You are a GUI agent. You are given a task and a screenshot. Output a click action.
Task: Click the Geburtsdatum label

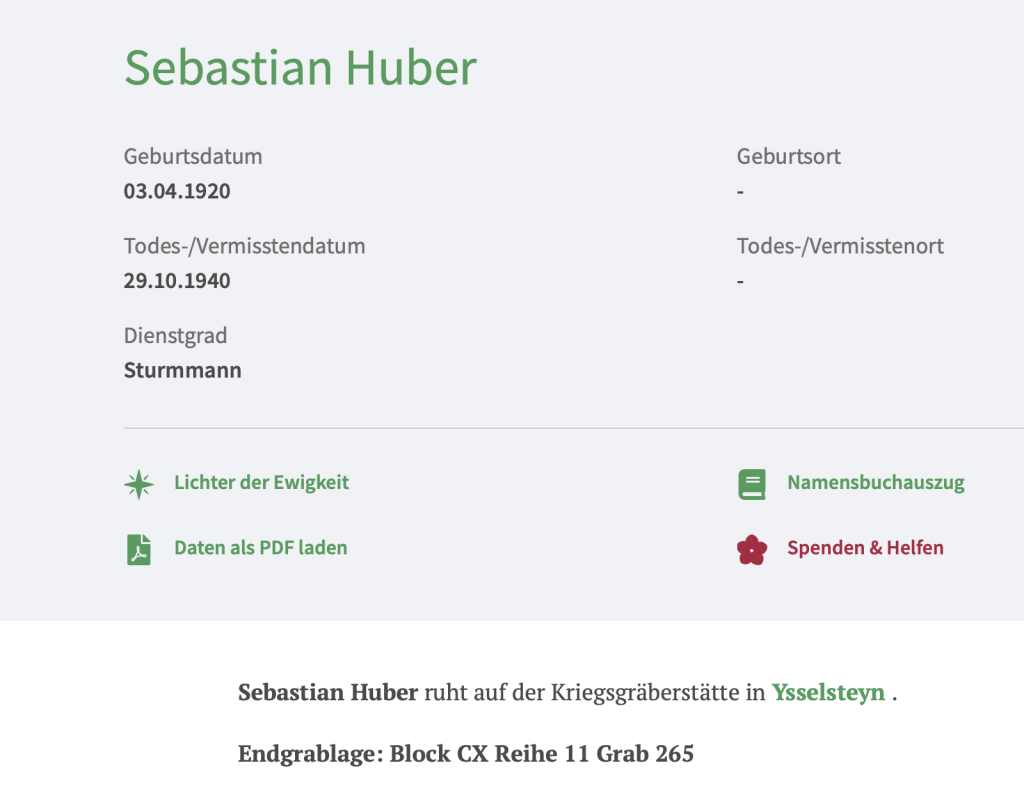click(193, 157)
